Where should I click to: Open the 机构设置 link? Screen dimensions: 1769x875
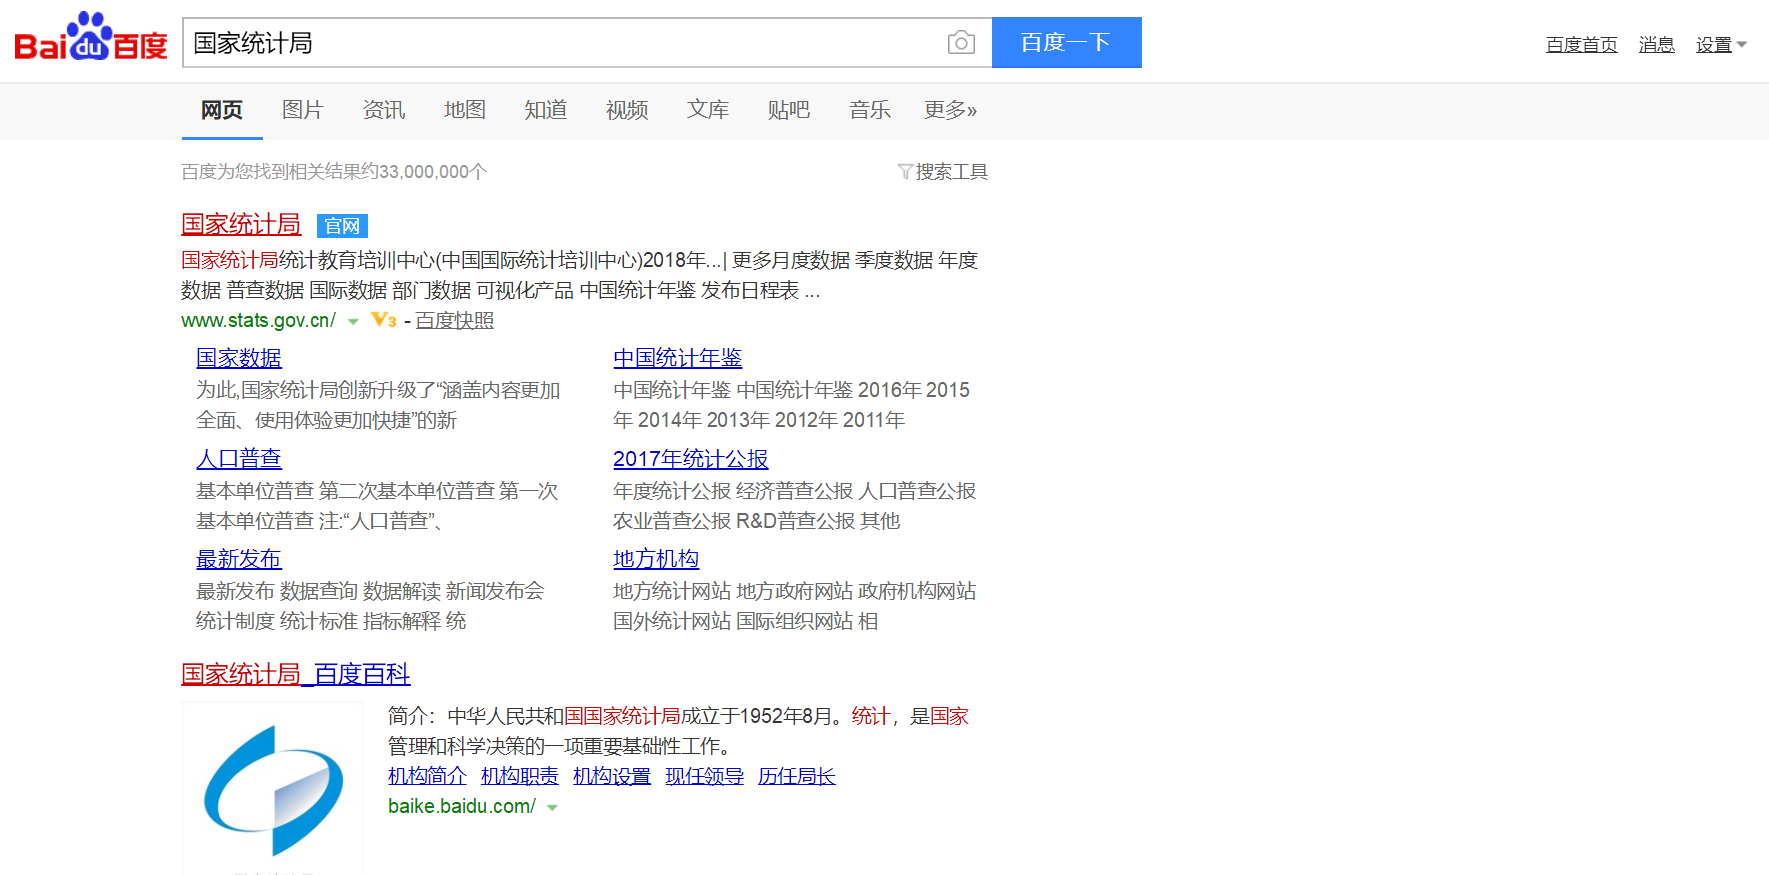[612, 776]
